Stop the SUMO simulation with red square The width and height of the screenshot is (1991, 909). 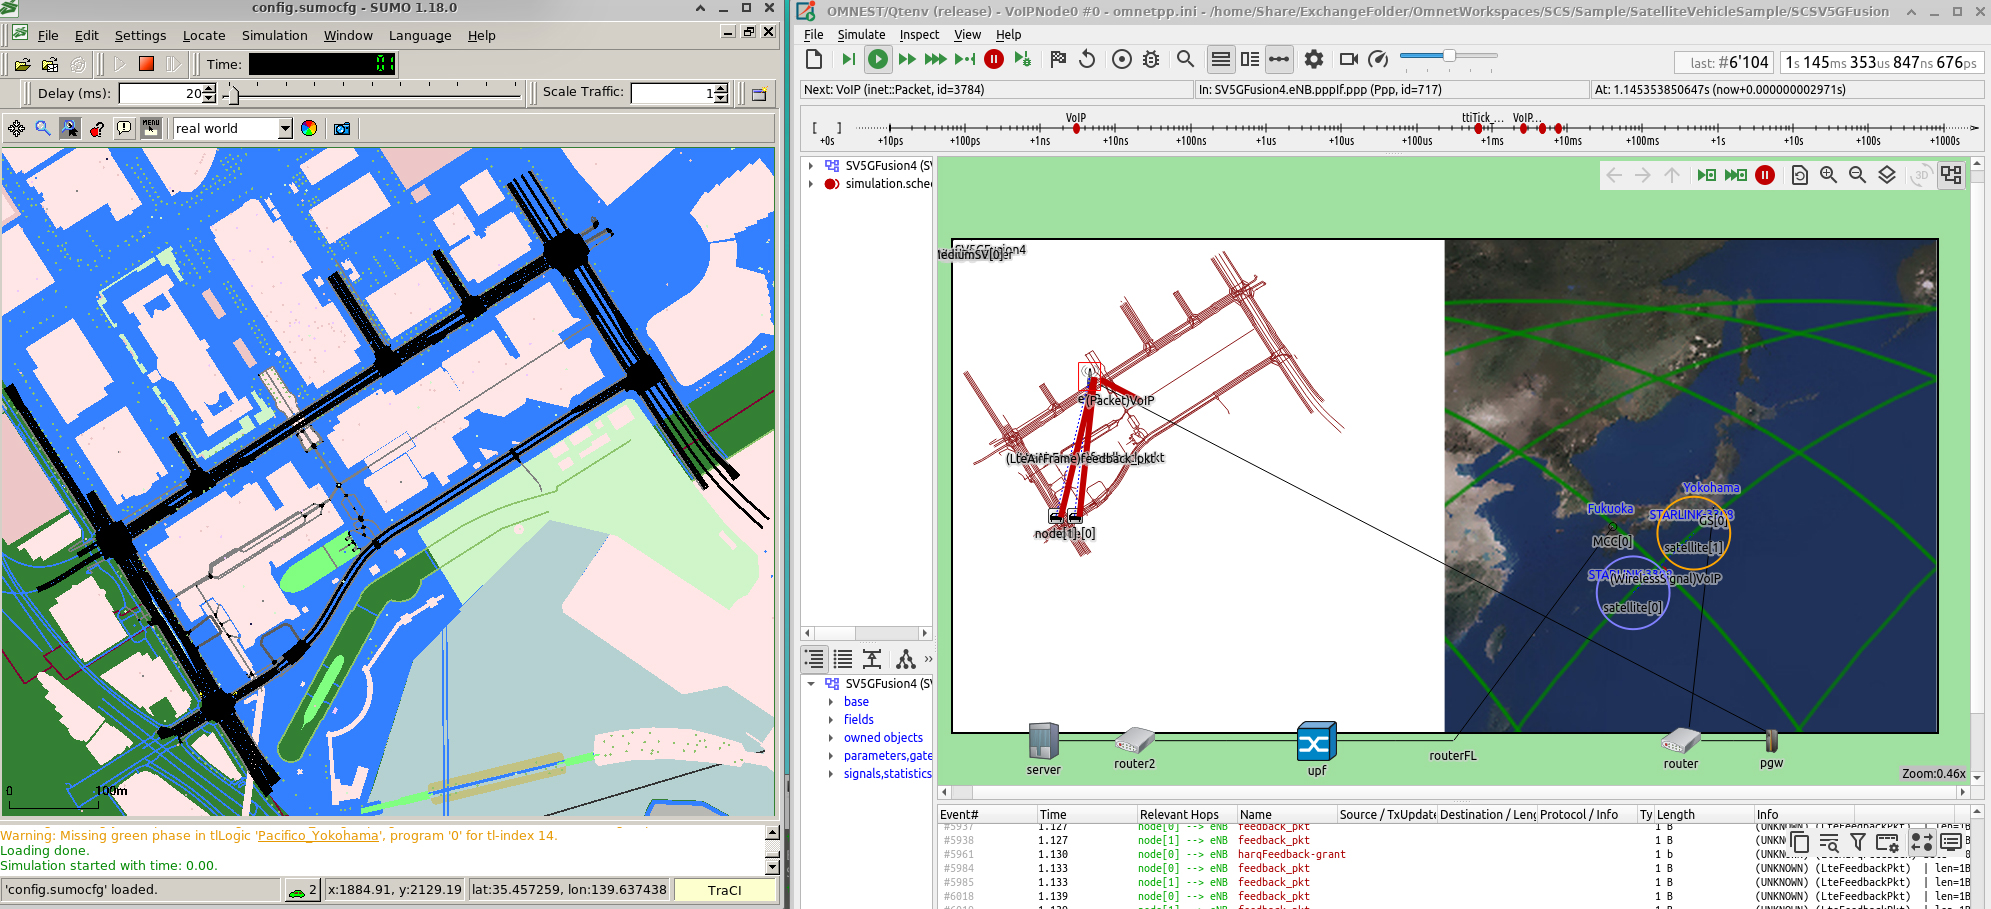pyautogui.click(x=146, y=64)
